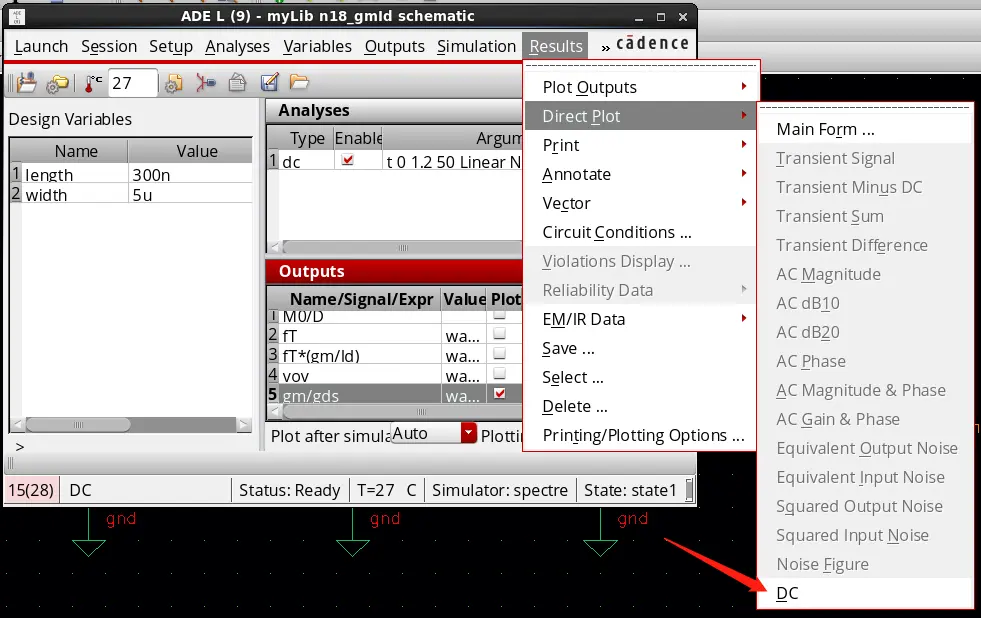Select EM/IR Data menu entry
Image resolution: width=981 pixels, height=618 pixels.
[x=639, y=319]
